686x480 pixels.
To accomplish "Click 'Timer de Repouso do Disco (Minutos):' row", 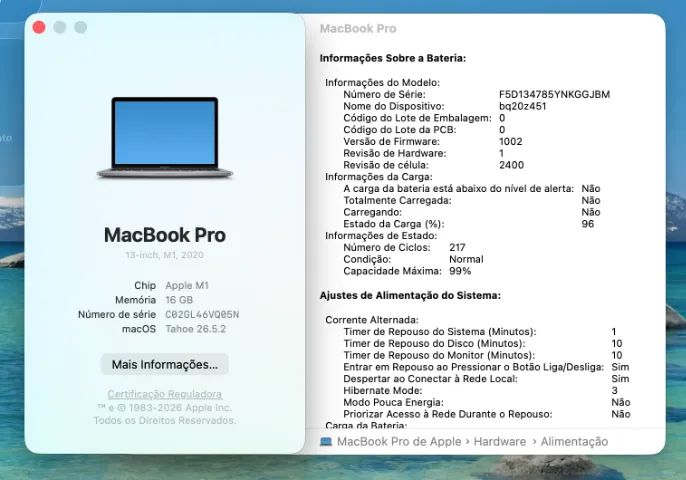I will coord(483,343).
